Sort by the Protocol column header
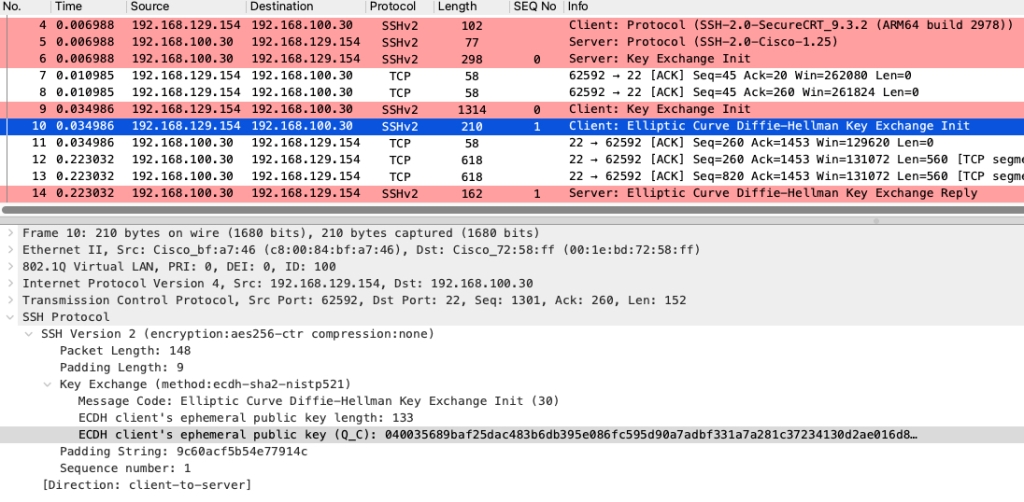Viewport: 1024px width, 502px height. click(392, 7)
